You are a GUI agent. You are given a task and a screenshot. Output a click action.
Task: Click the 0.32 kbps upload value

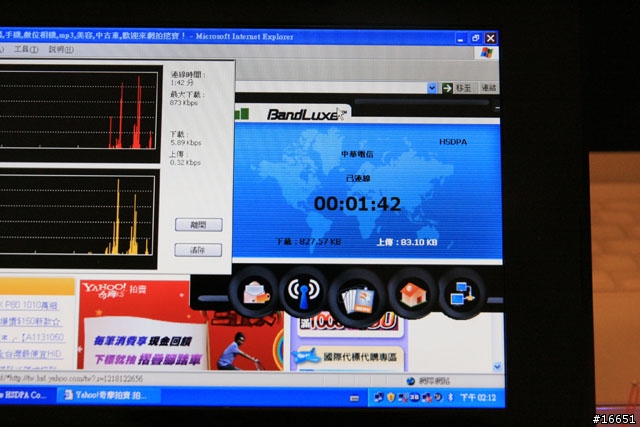click(x=186, y=162)
